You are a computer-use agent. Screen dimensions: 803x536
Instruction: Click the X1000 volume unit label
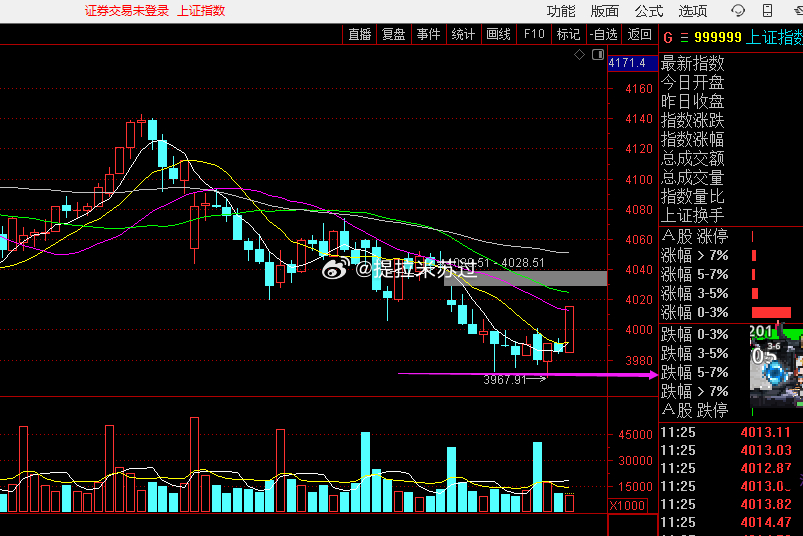[627, 506]
